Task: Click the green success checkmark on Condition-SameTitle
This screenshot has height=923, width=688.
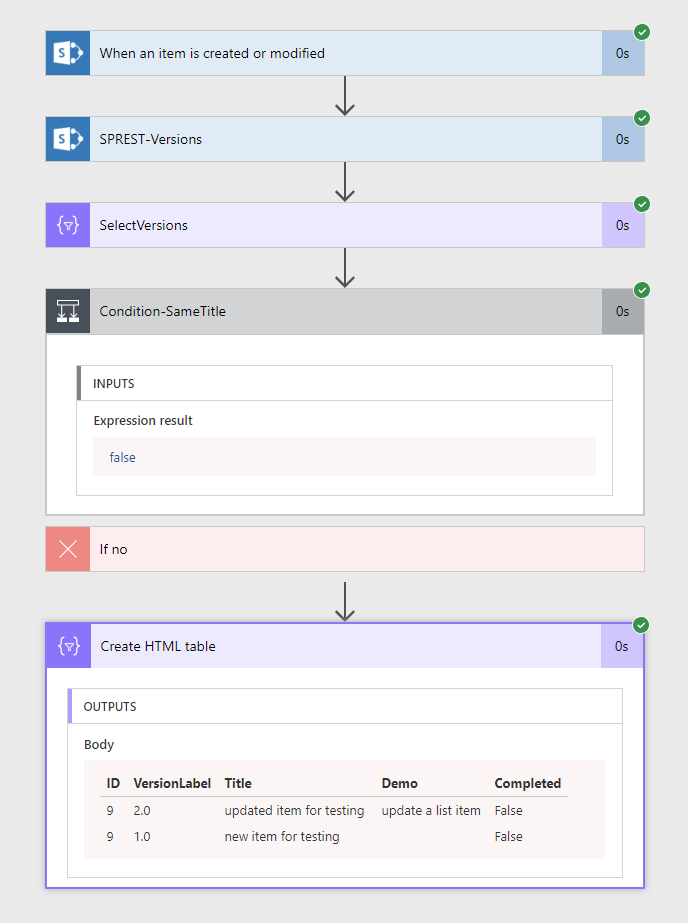Action: (x=642, y=290)
